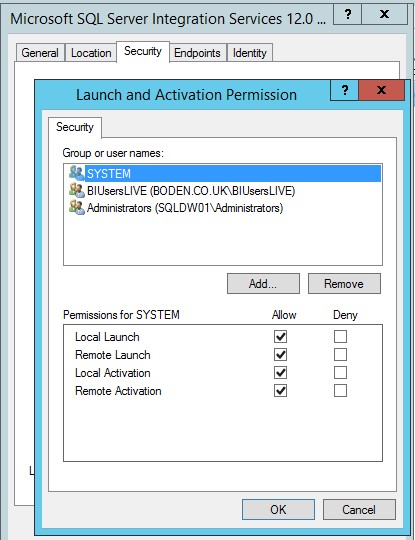Click the Cancel button
Screen dimensions: 415x540
[x=359, y=510]
